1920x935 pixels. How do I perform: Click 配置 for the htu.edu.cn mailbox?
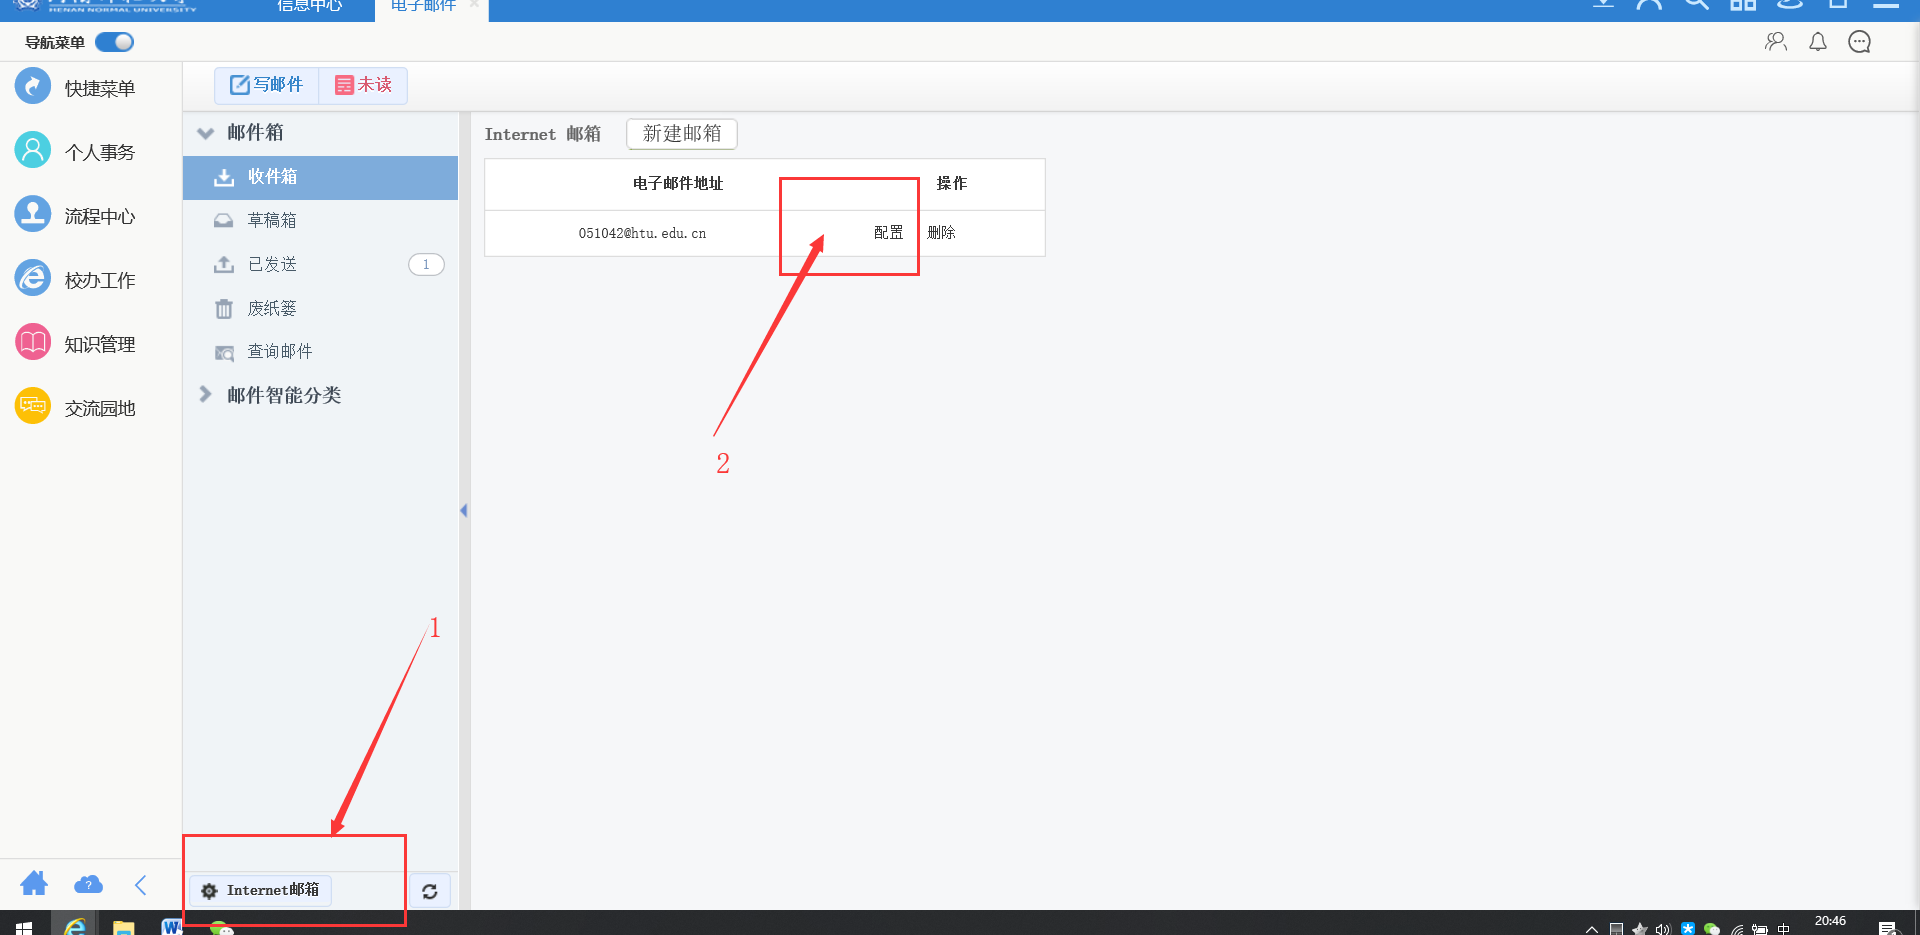pyautogui.click(x=888, y=233)
